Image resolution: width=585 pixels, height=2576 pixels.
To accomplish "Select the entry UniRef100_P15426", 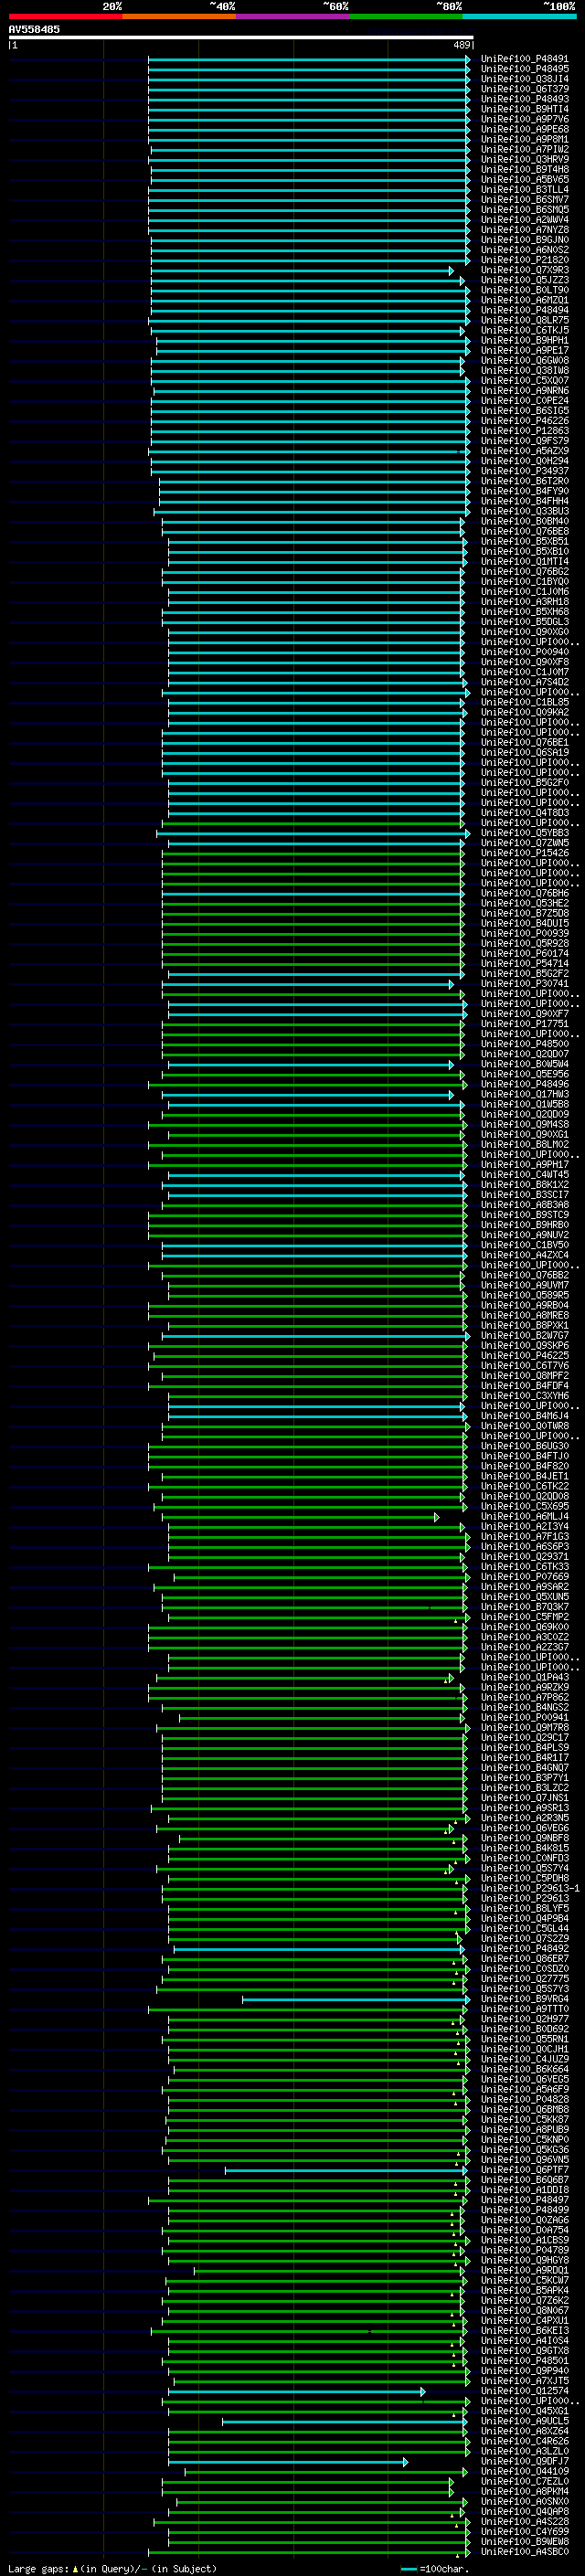I will tap(524, 853).
